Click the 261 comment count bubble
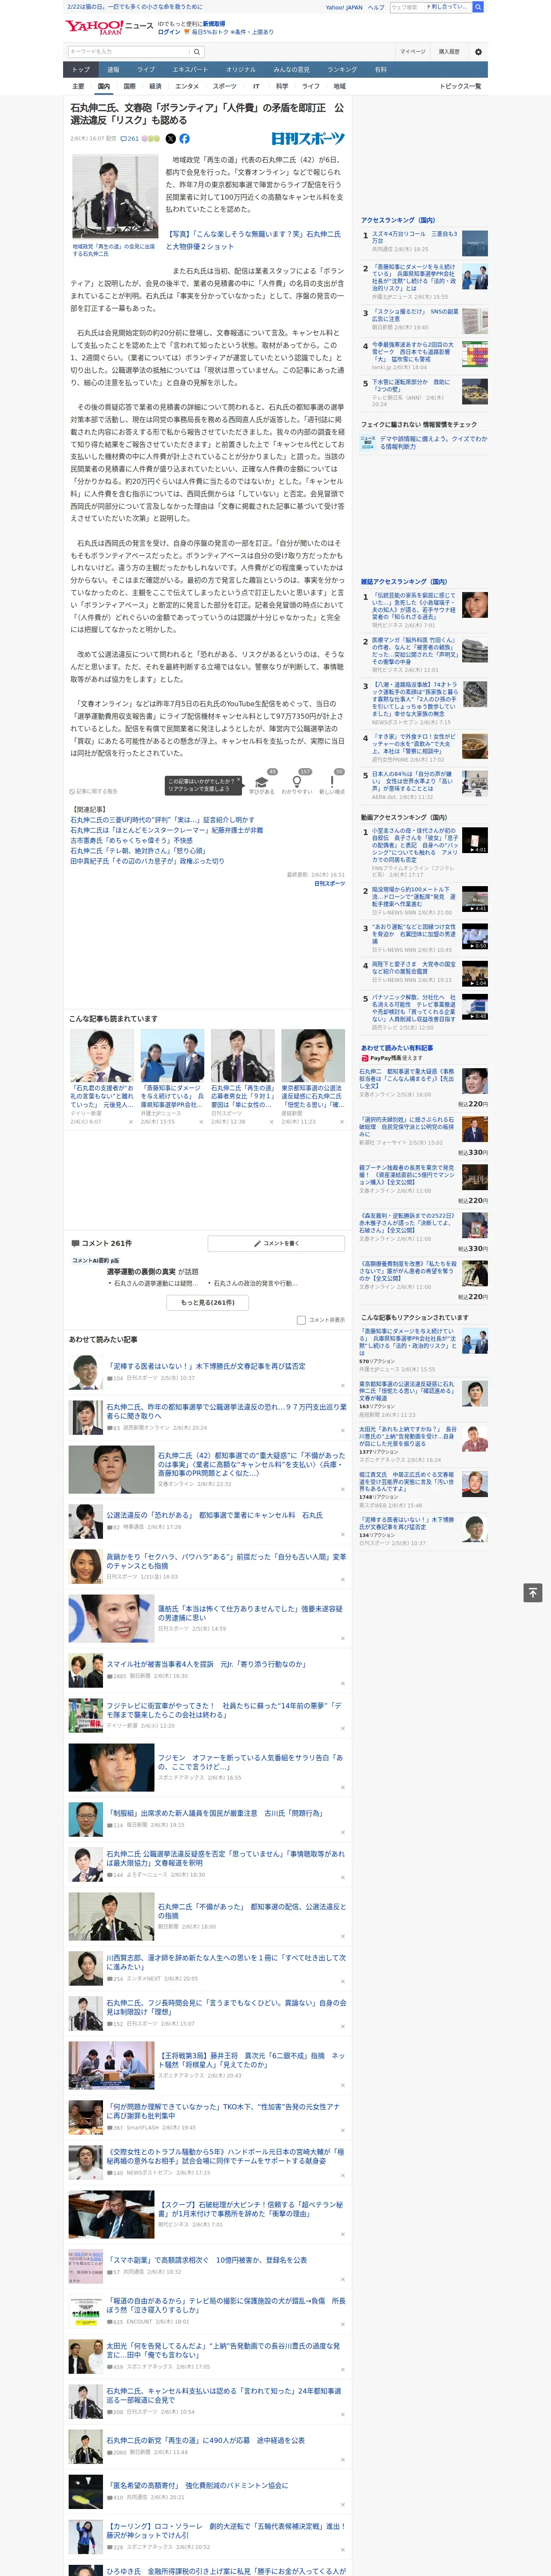The image size is (551, 2576). [130, 139]
